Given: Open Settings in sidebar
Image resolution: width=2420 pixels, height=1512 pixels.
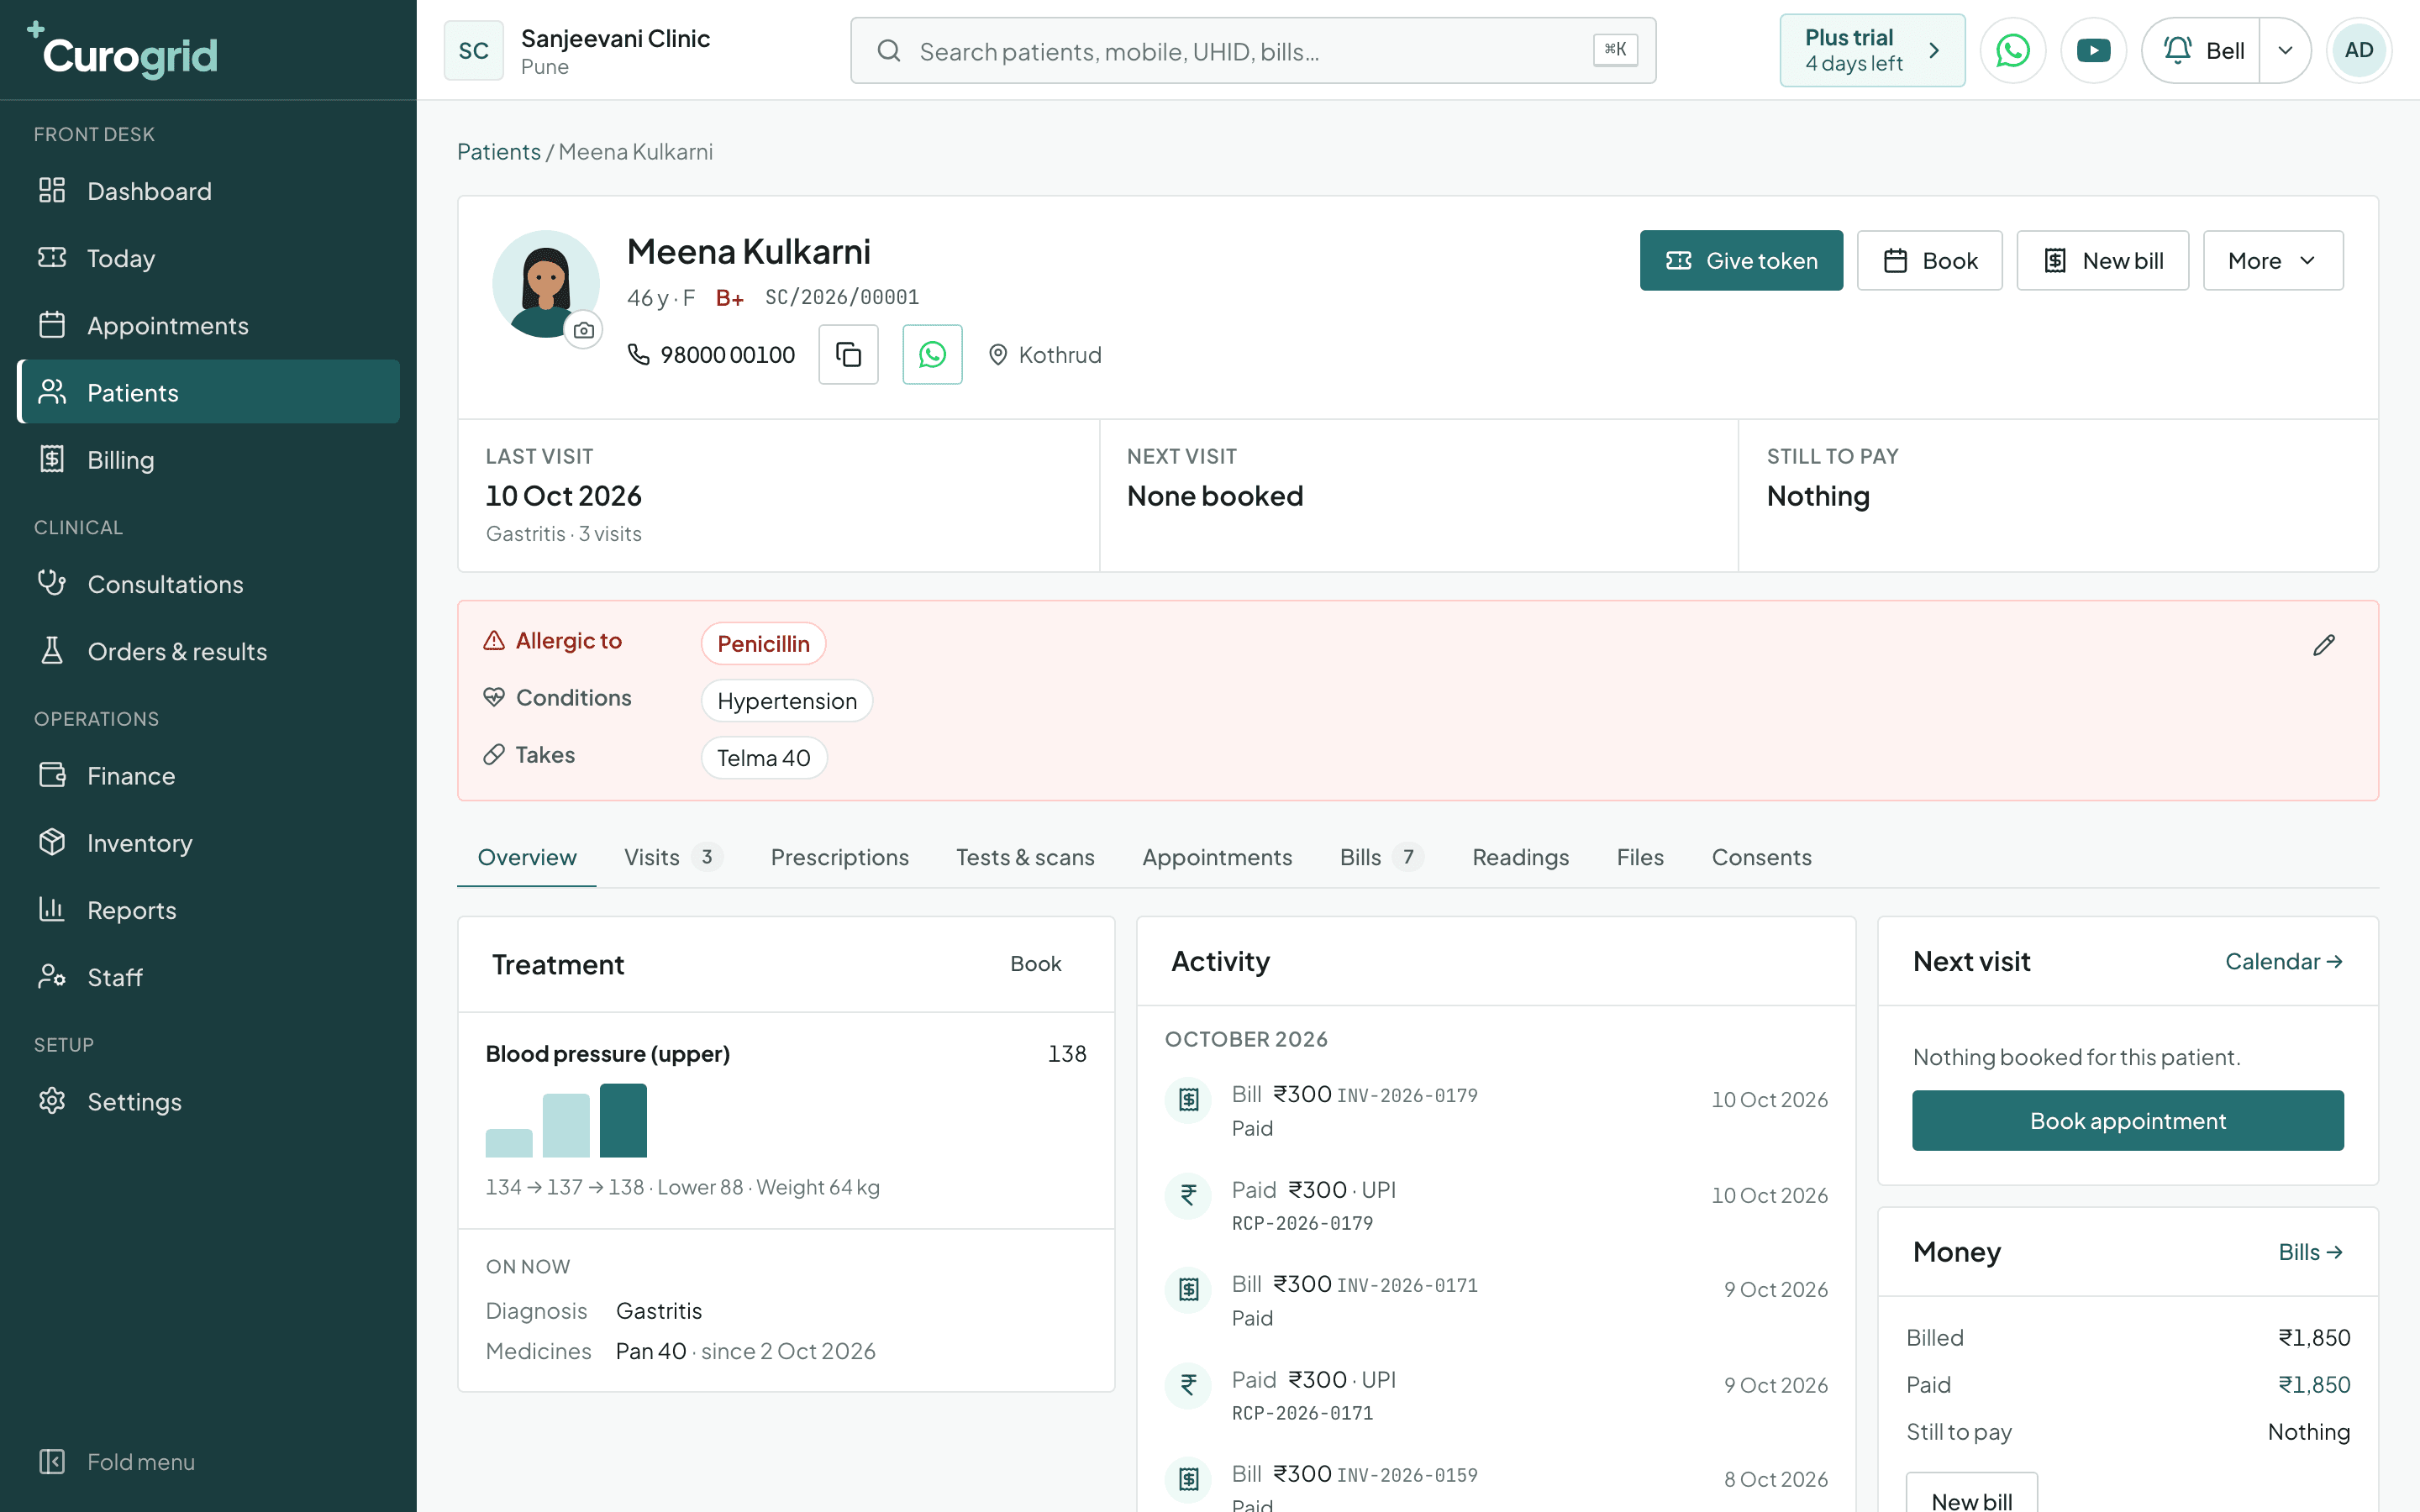Looking at the screenshot, I should [208, 1101].
